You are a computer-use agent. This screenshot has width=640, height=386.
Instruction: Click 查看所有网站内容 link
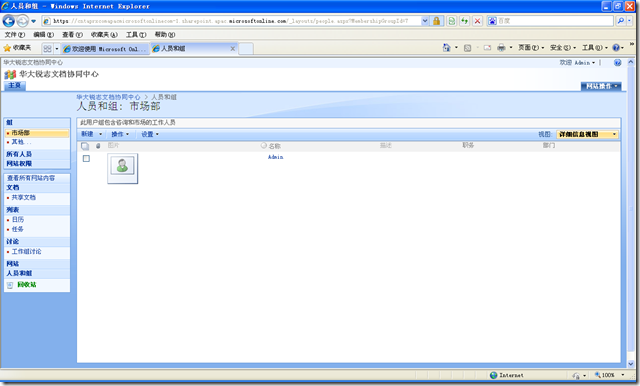pos(31,178)
